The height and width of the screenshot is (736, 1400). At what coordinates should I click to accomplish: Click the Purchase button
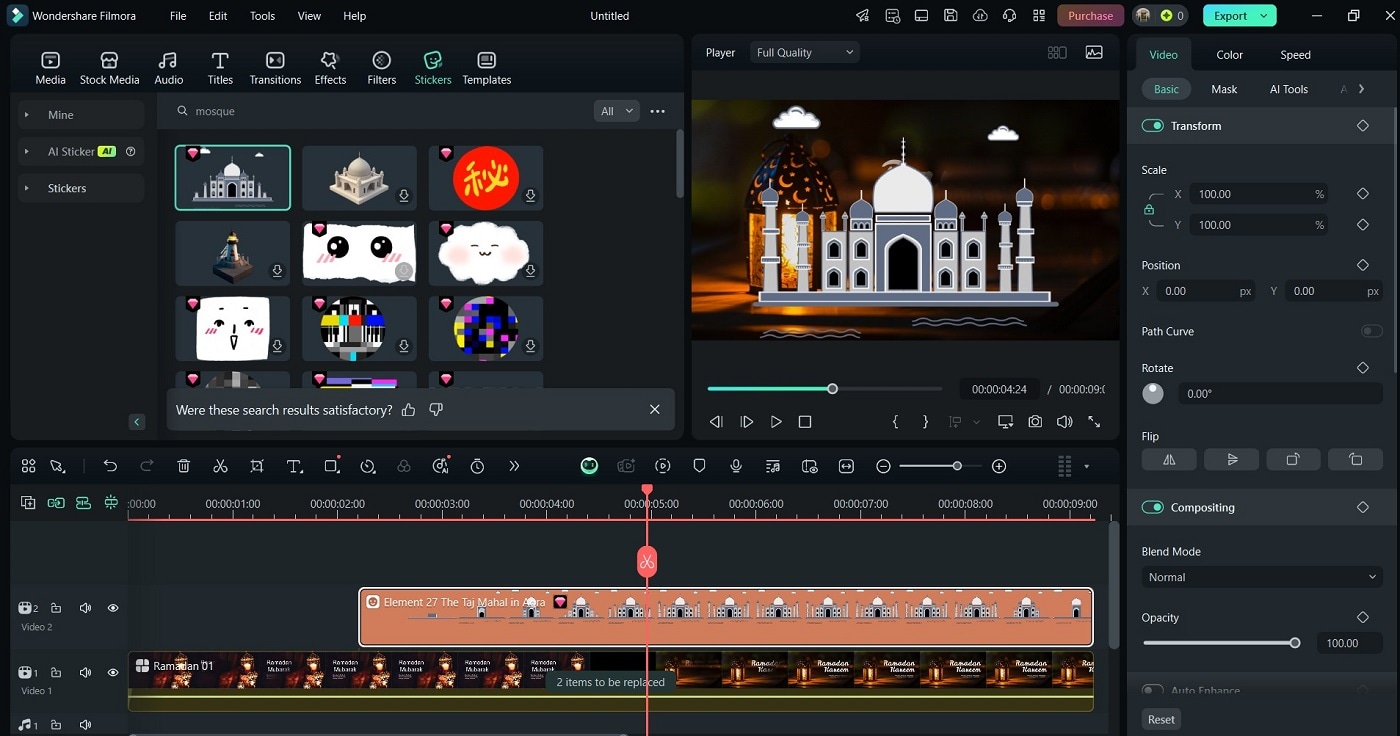click(1090, 16)
